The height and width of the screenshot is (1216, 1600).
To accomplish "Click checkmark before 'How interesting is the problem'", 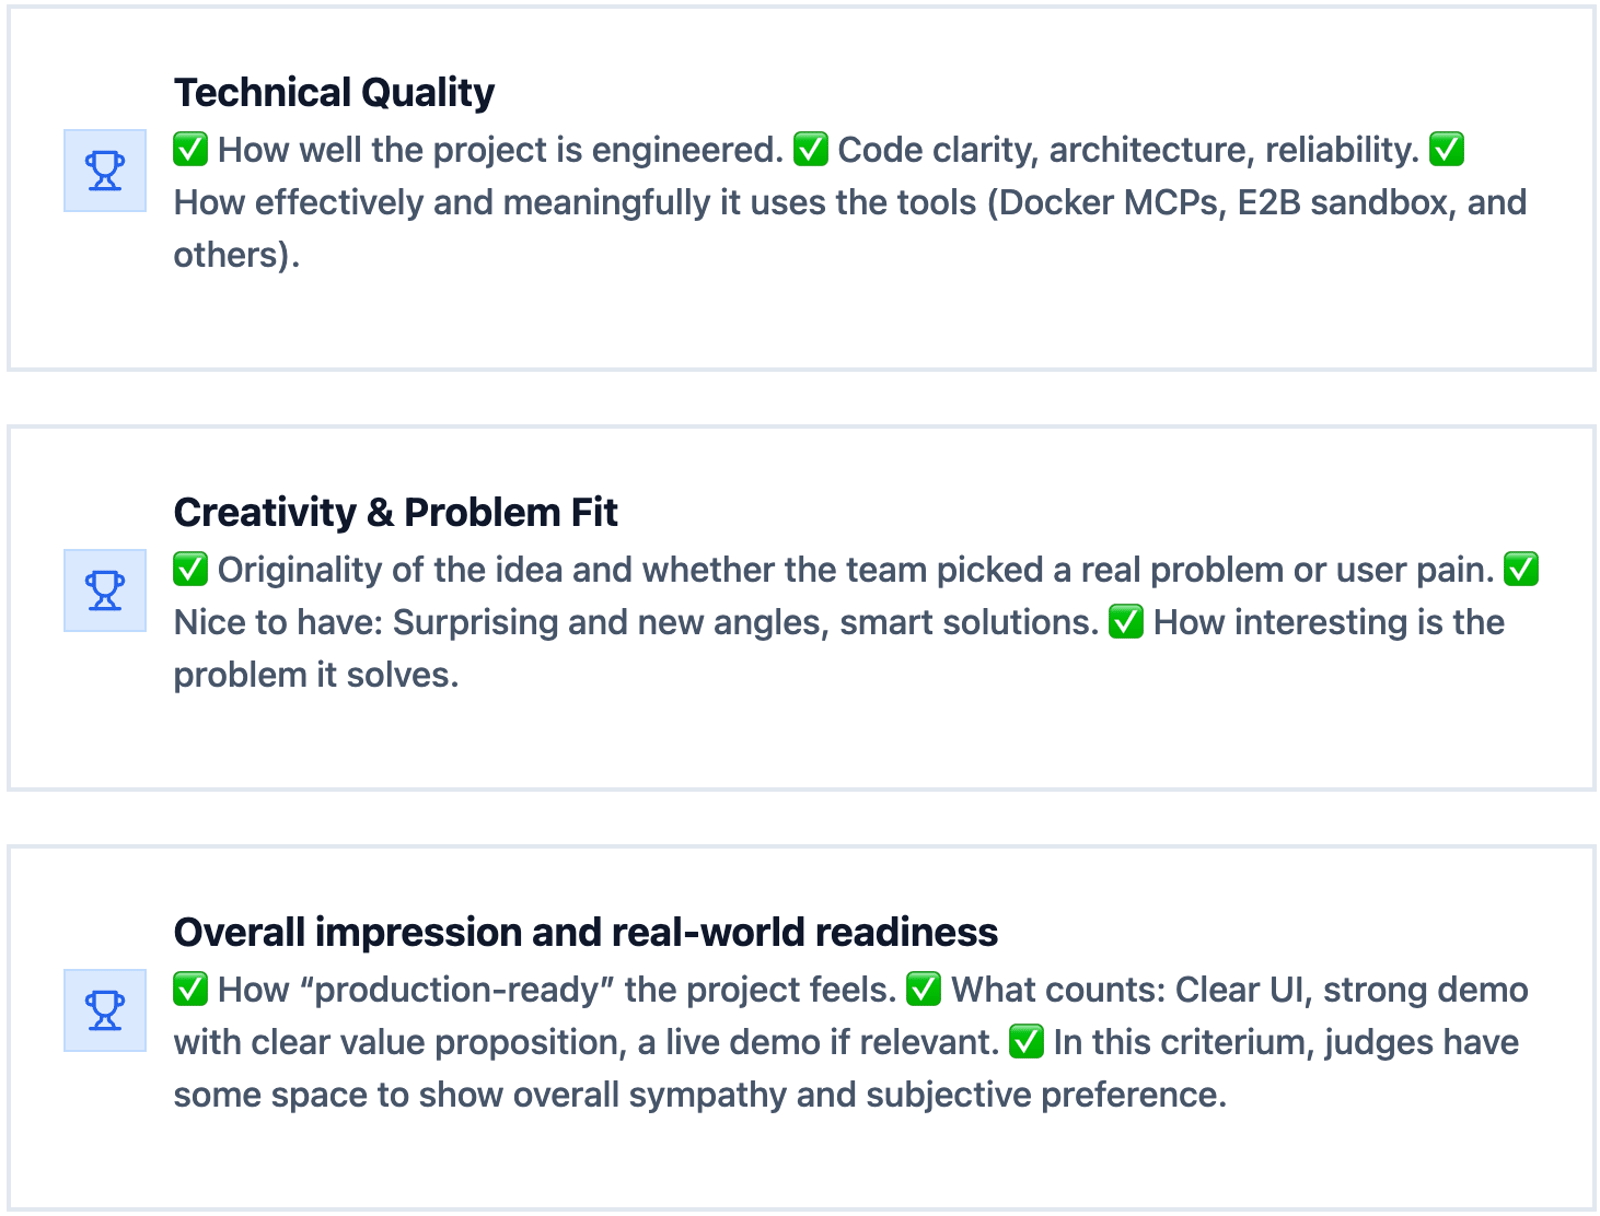I will point(1125,622).
